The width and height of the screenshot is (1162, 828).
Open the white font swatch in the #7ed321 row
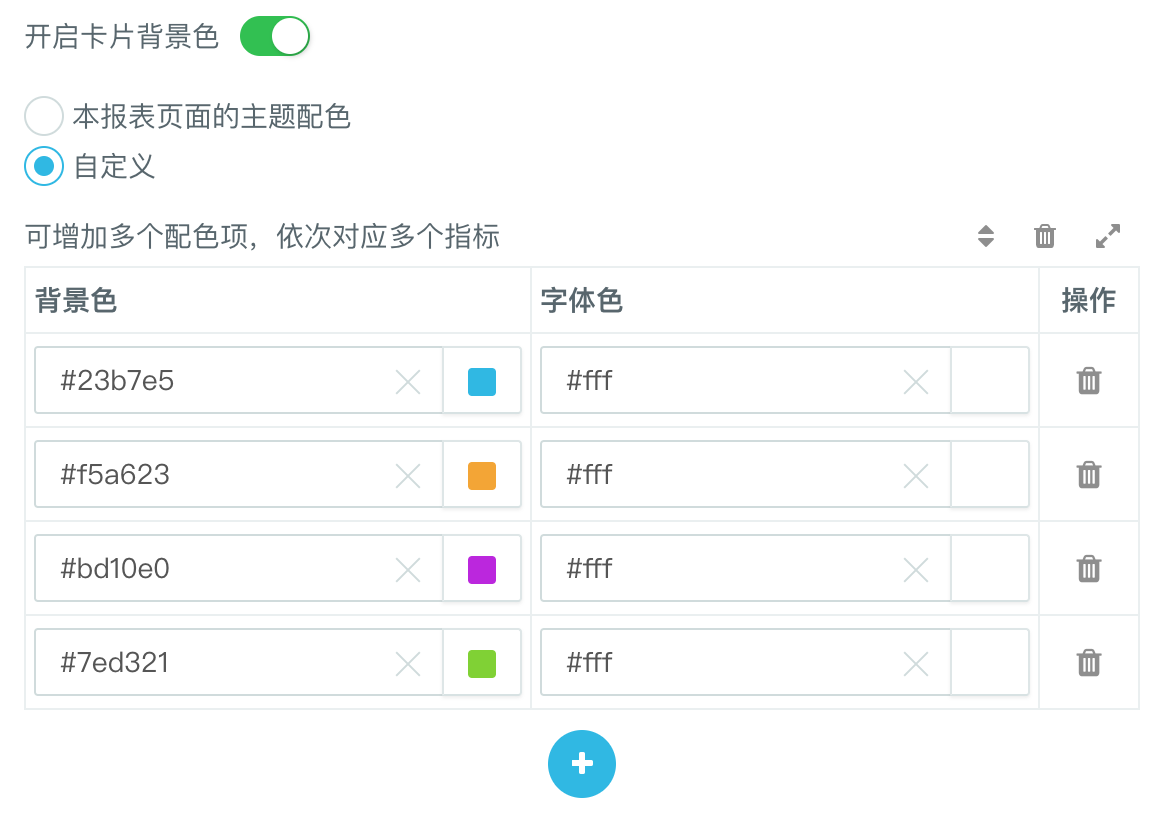pos(990,663)
